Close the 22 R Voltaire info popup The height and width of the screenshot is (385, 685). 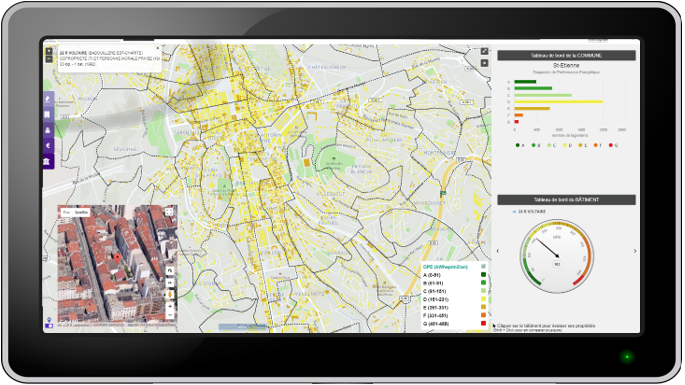[158, 49]
